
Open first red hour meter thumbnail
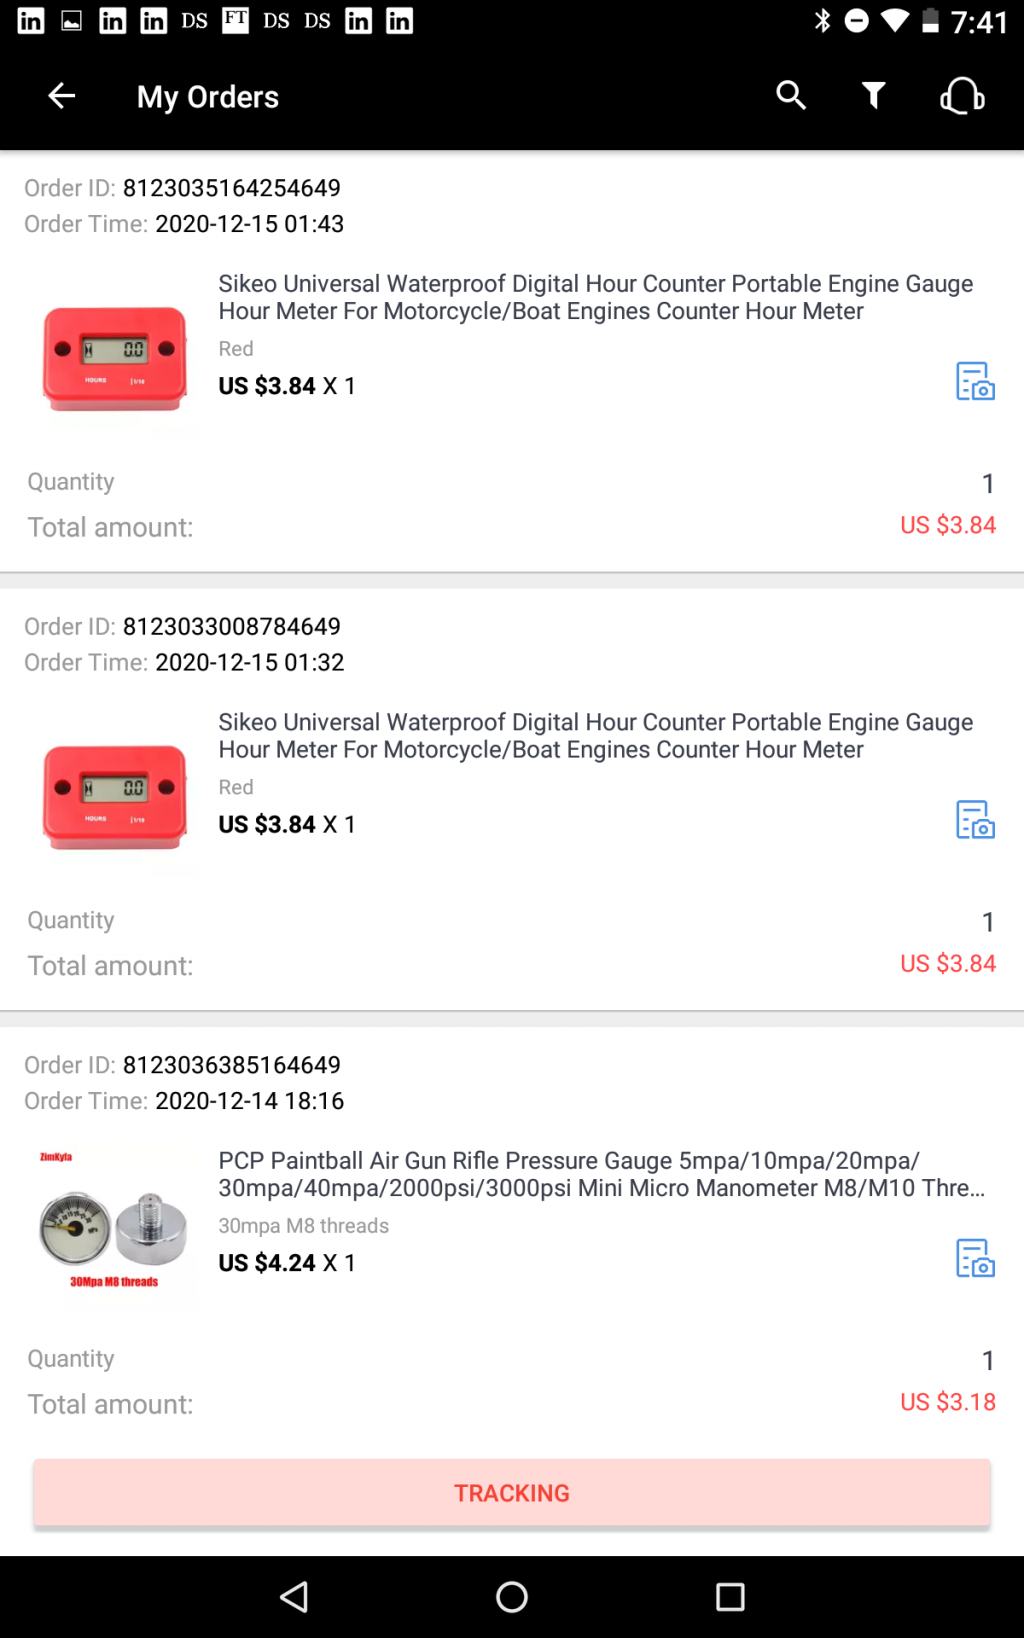[x=114, y=359]
